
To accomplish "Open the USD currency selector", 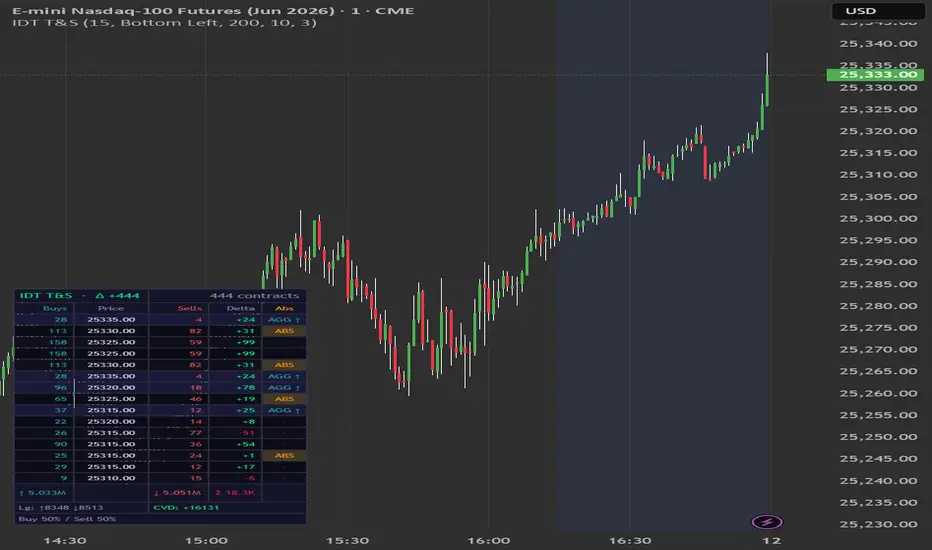I will [x=877, y=11].
